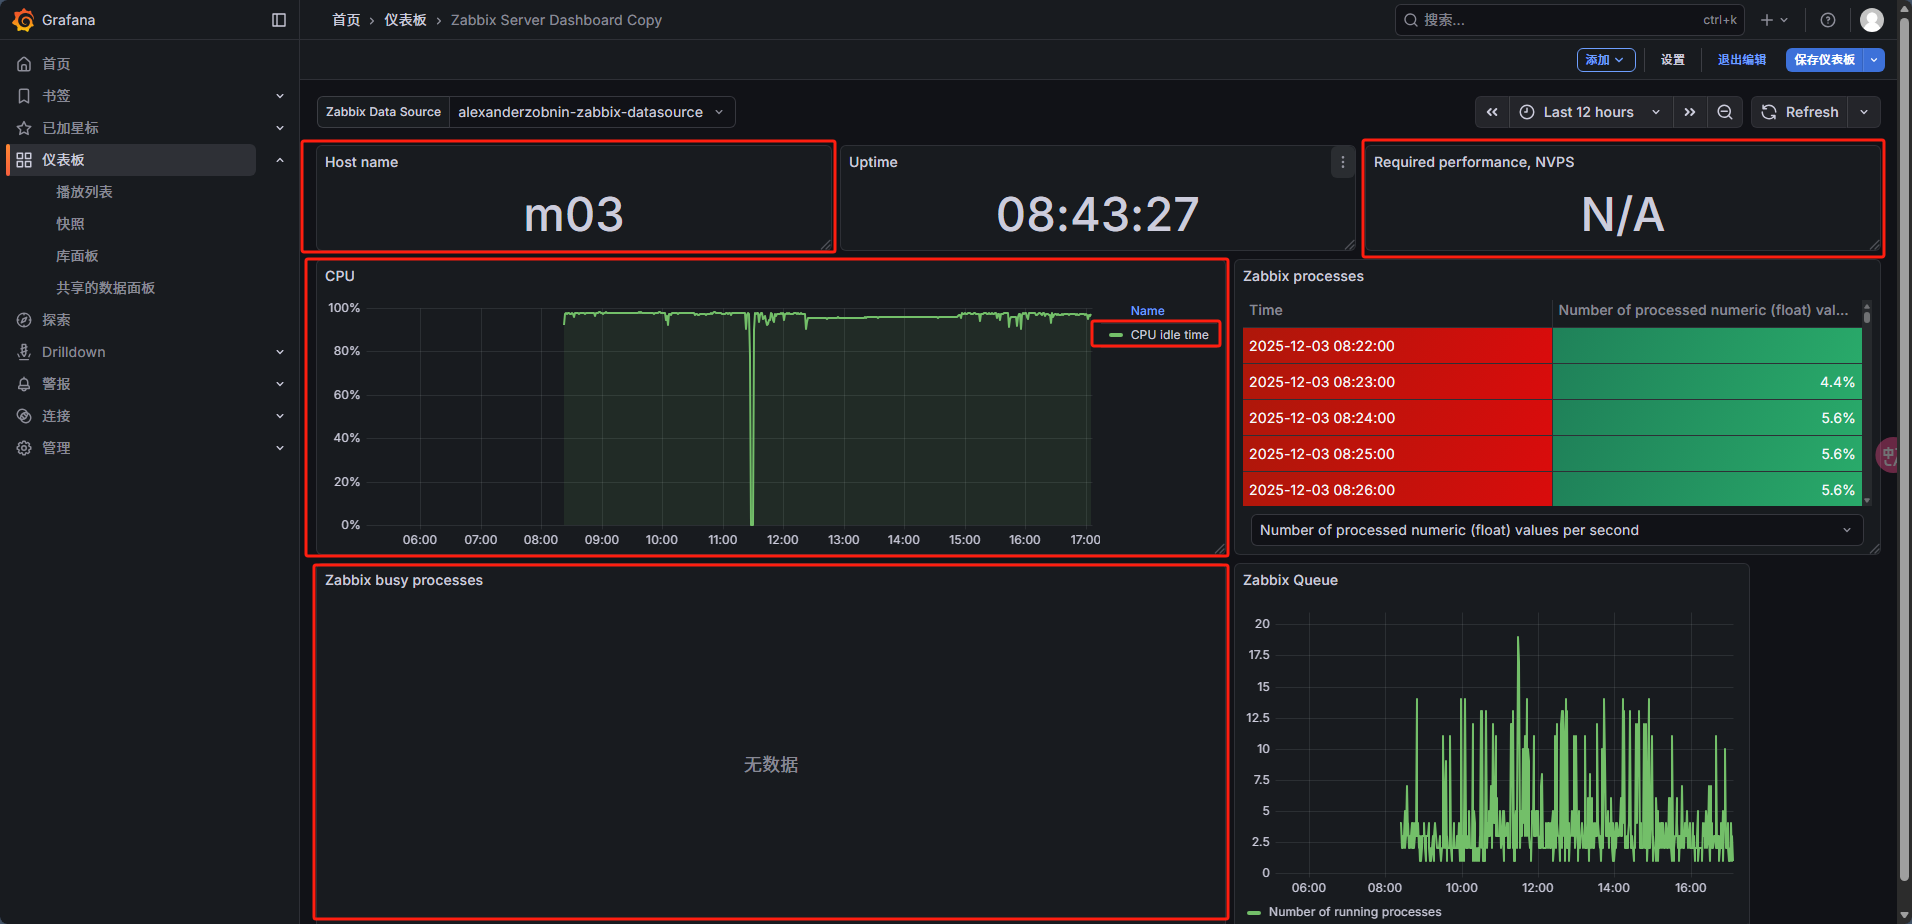Image resolution: width=1912 pixels, height=924 pixels.
Task: Open 共享的数据面板 sub-item
Action: pos(105,288)
